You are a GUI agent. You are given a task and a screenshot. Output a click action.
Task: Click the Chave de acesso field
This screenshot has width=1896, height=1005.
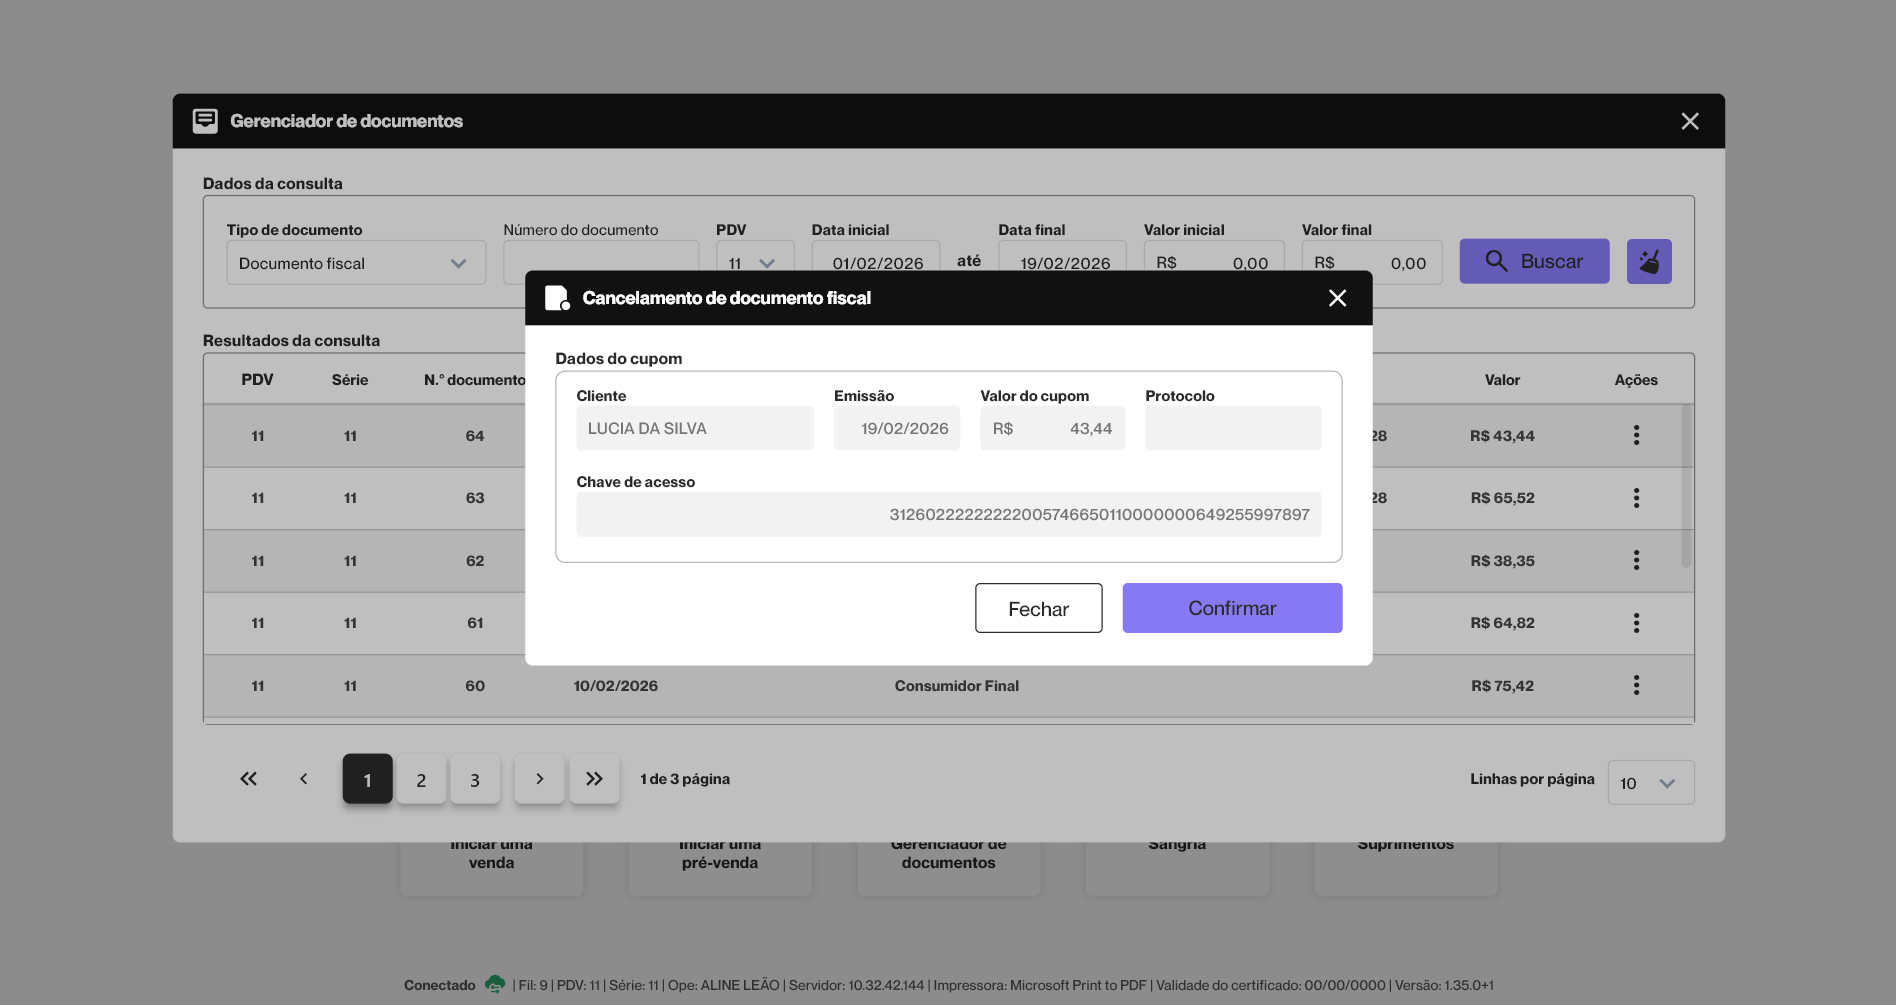click(948, 514)
